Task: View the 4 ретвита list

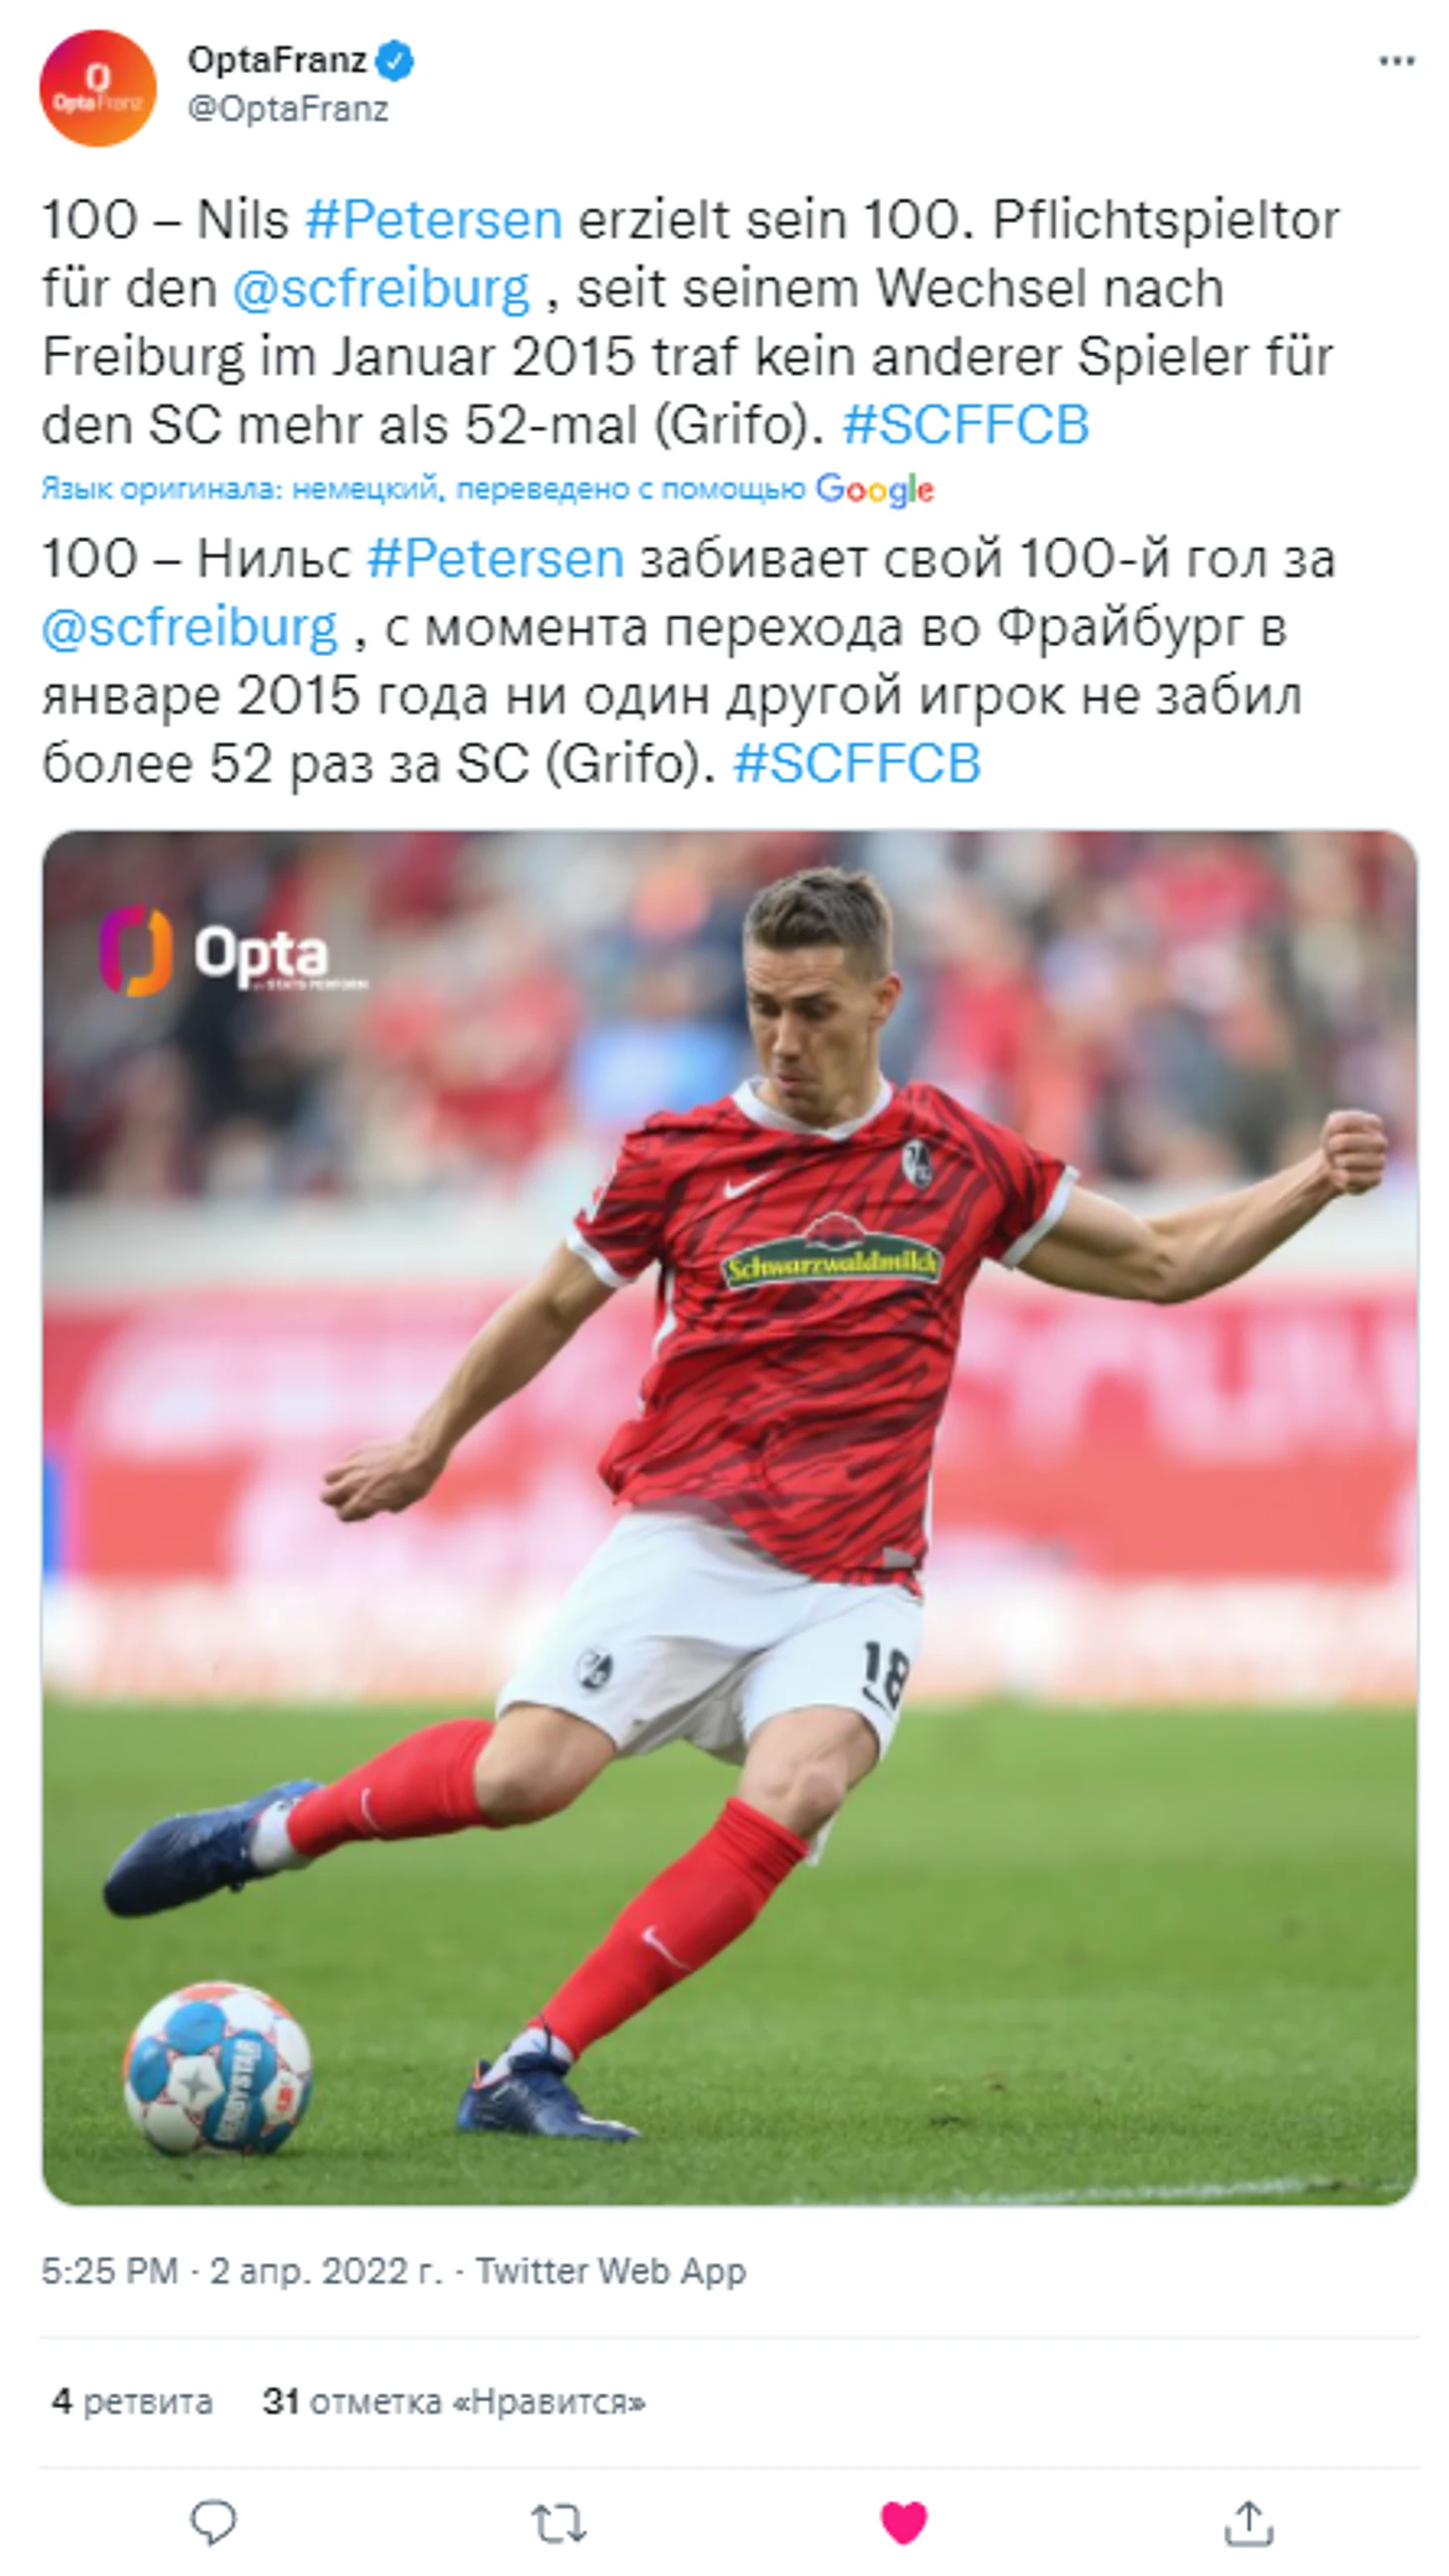Action: coord(131,2402)
